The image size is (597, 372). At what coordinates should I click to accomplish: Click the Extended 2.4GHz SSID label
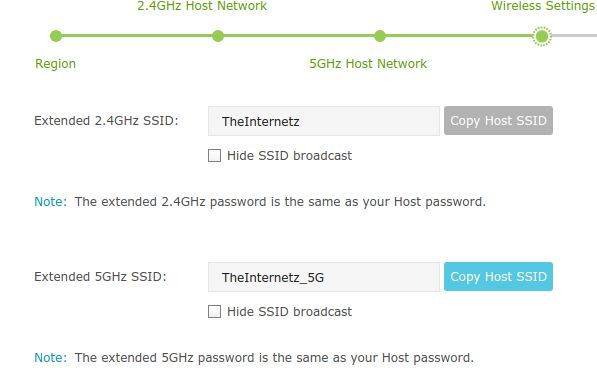[106, 121]
